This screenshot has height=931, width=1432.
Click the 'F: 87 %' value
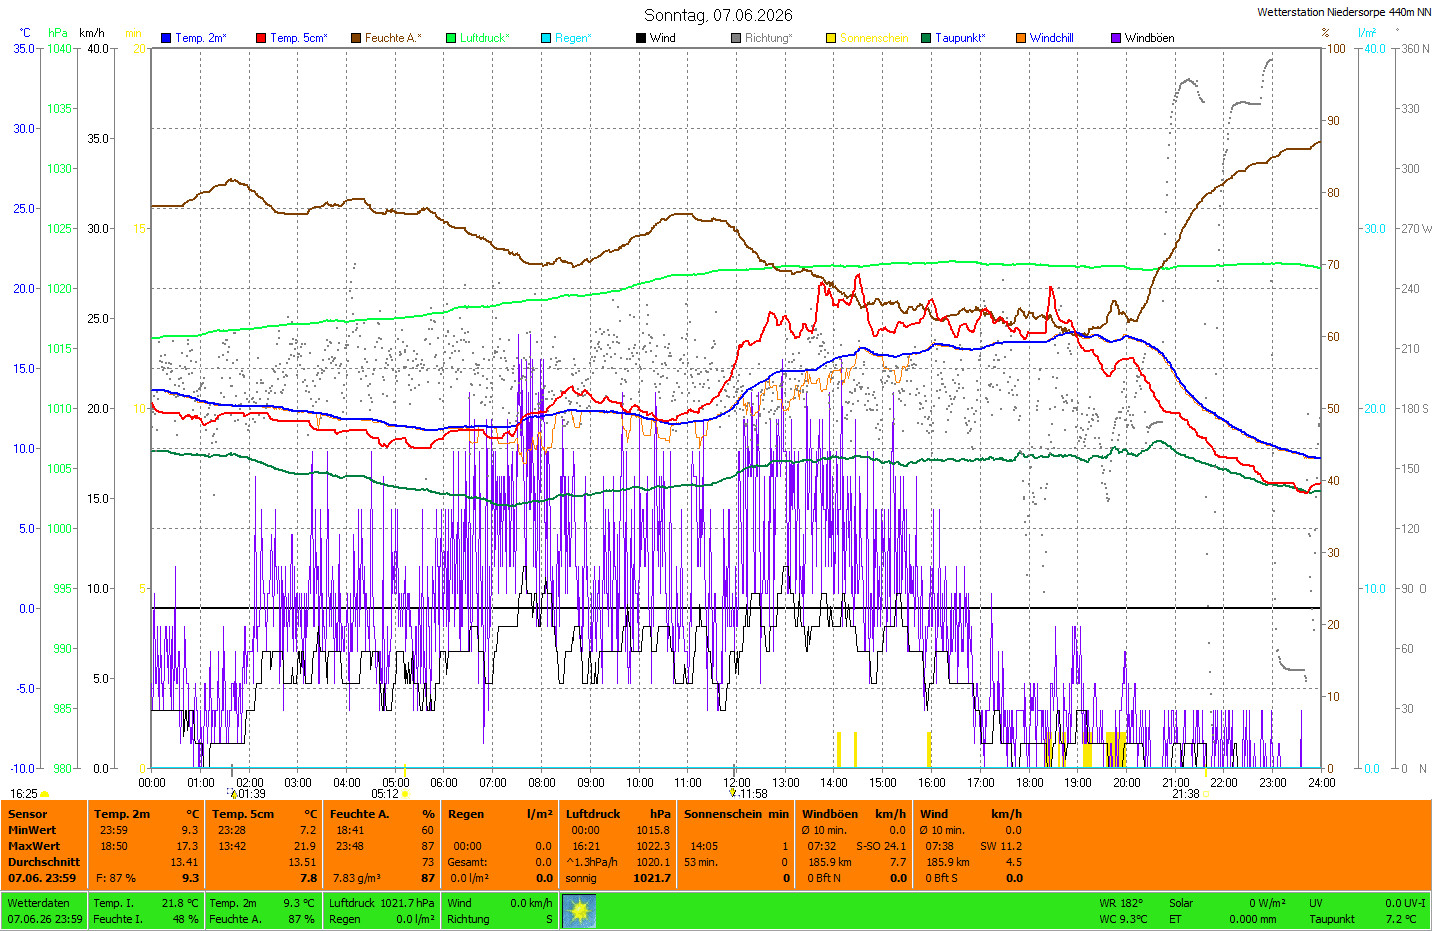point(116,878)
